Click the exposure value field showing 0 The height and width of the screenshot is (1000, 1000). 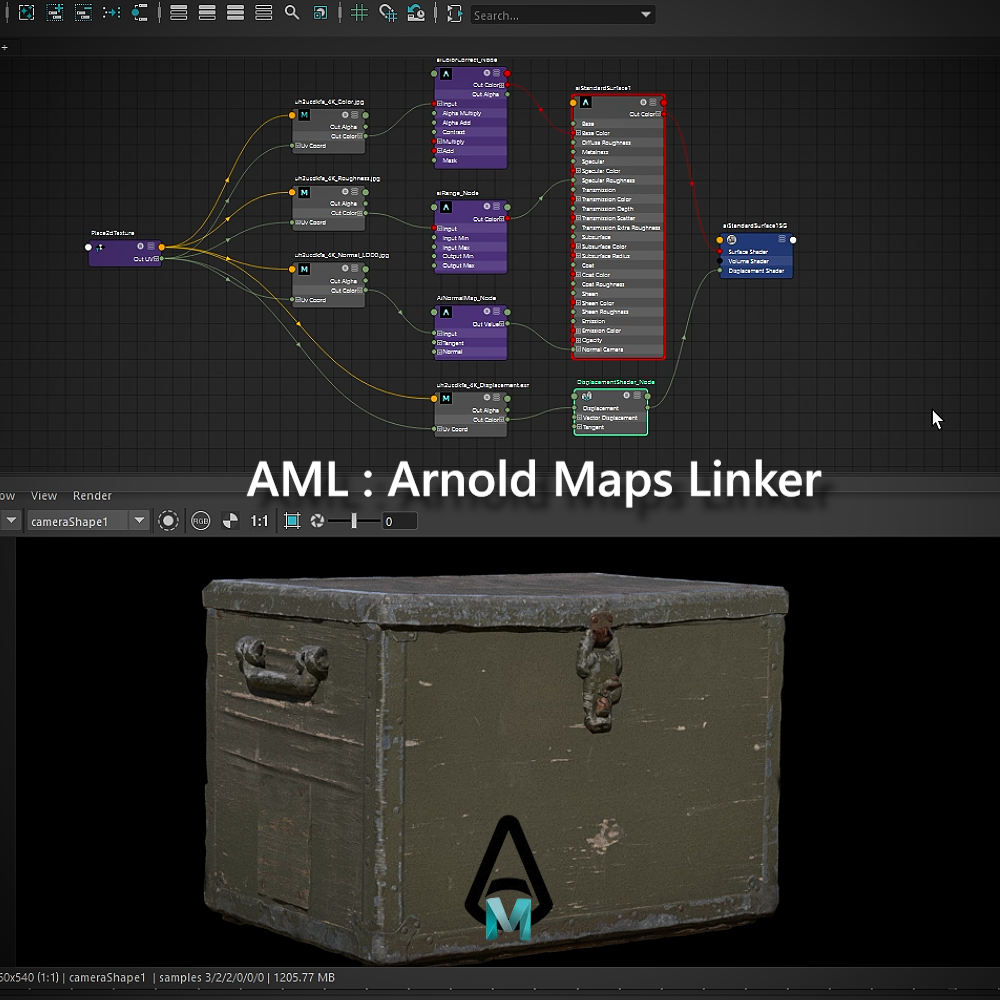point(399,521)
